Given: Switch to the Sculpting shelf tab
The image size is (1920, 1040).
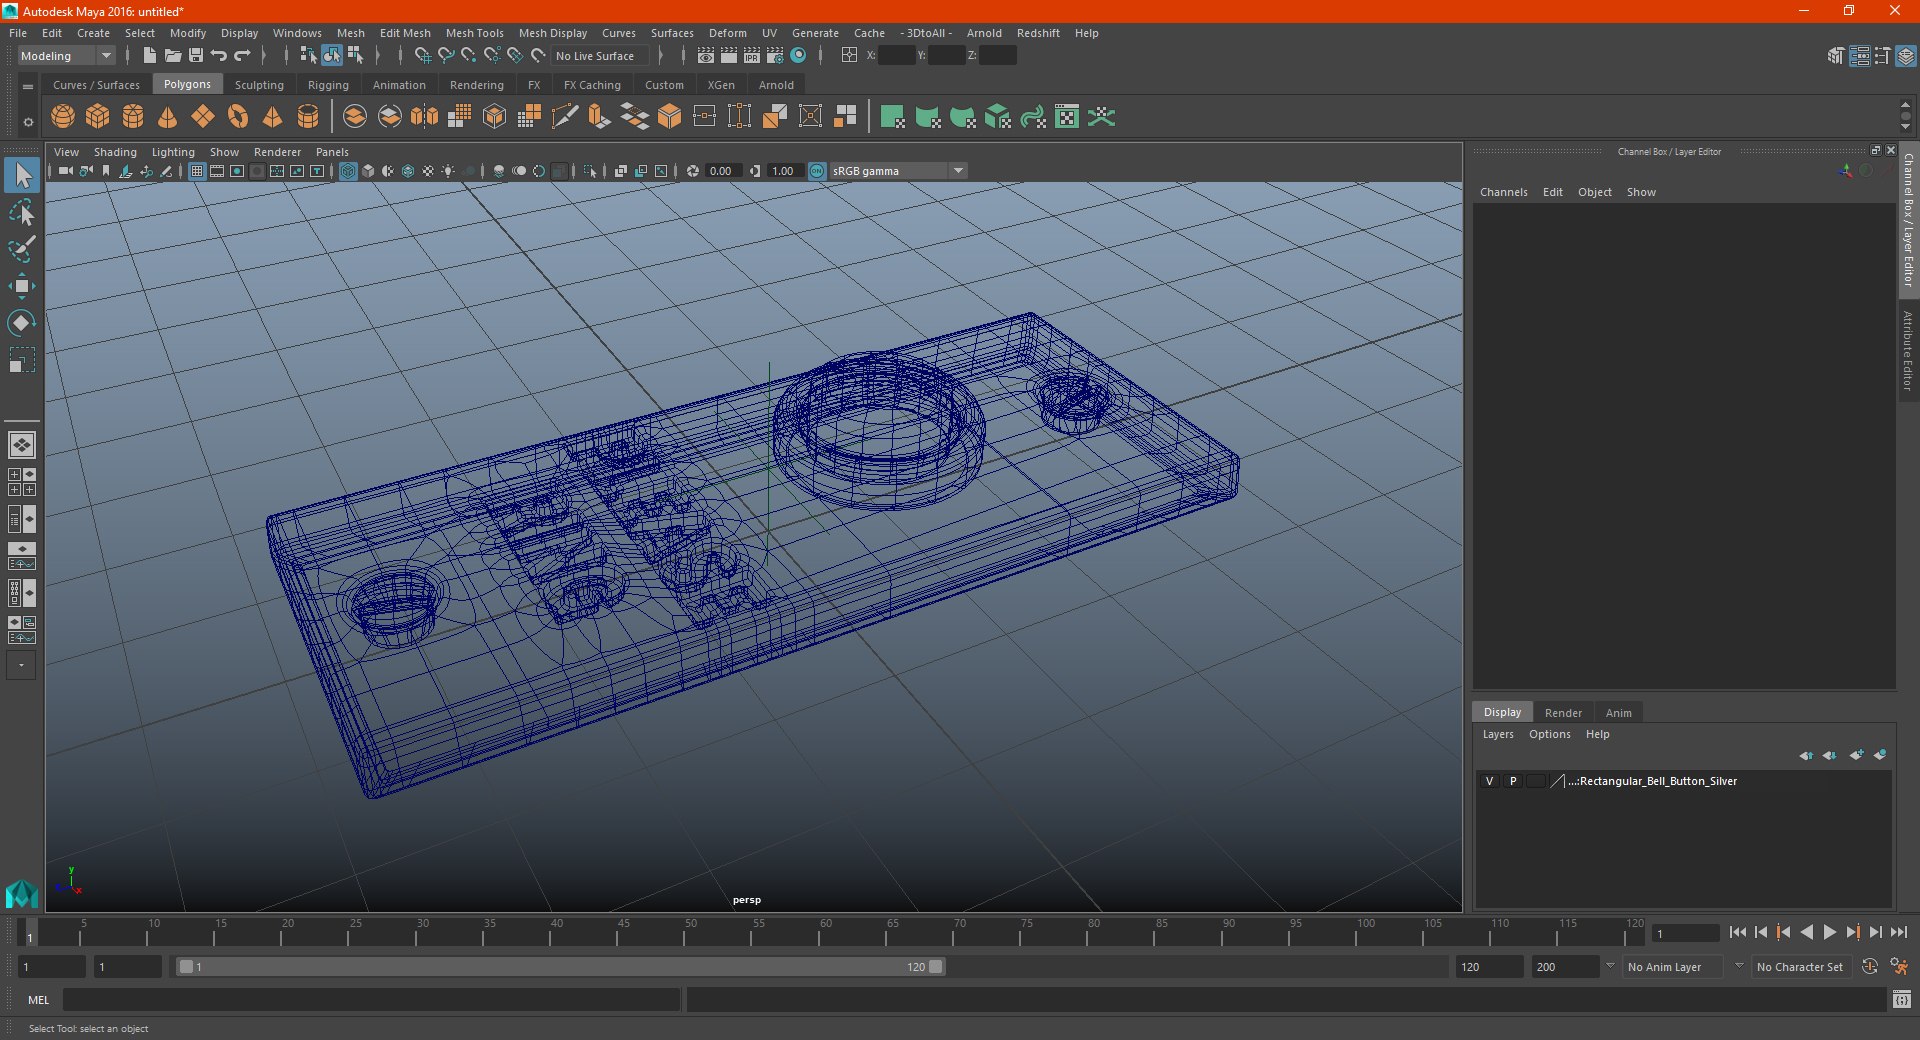Looking at the screenshot, I should click(259, 85).
